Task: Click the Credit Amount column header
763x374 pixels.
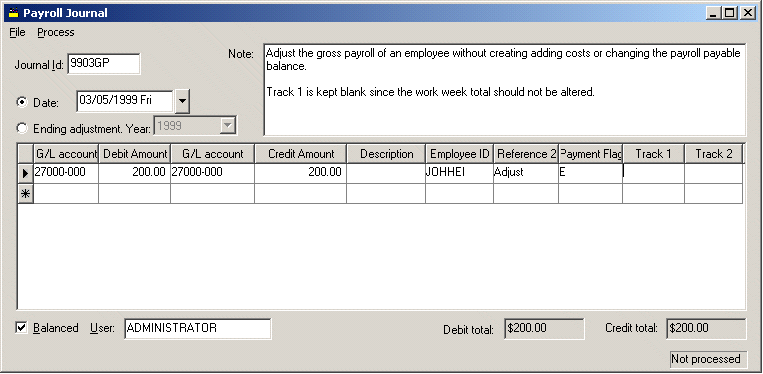Action: 301,154
